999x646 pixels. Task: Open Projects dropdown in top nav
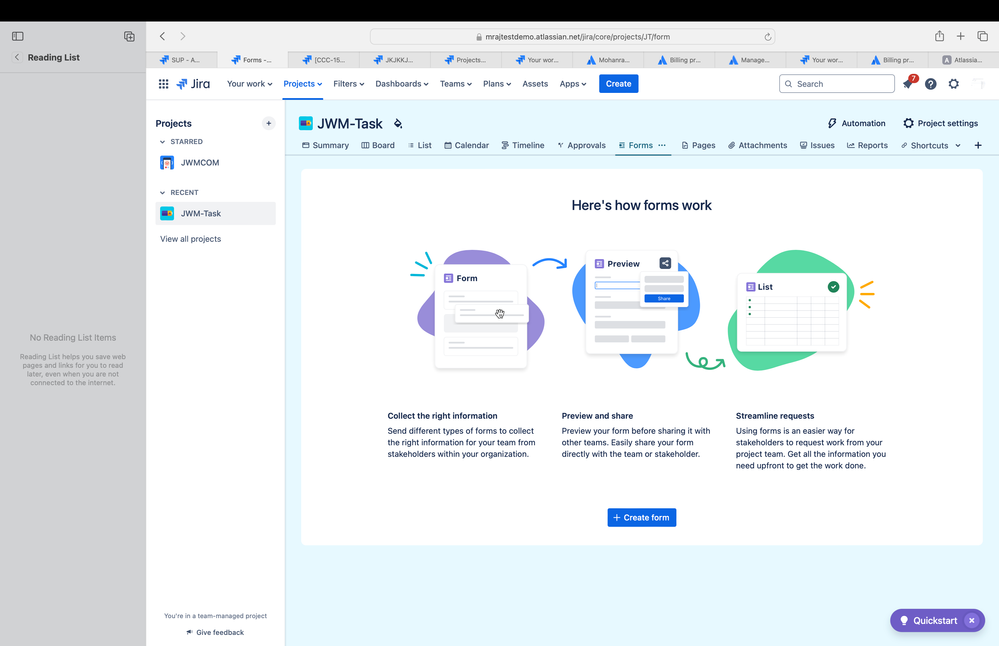tap(303, 83)
